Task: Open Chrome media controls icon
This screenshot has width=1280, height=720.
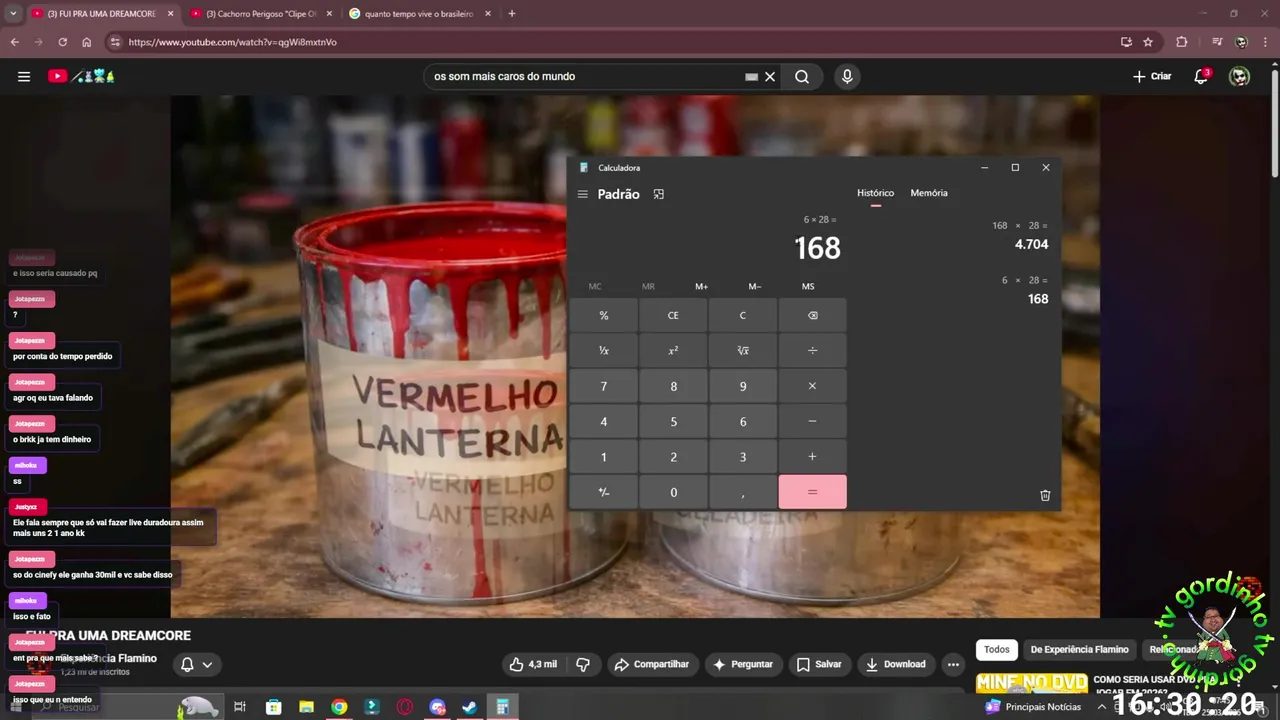Action: pos(1217,42)
